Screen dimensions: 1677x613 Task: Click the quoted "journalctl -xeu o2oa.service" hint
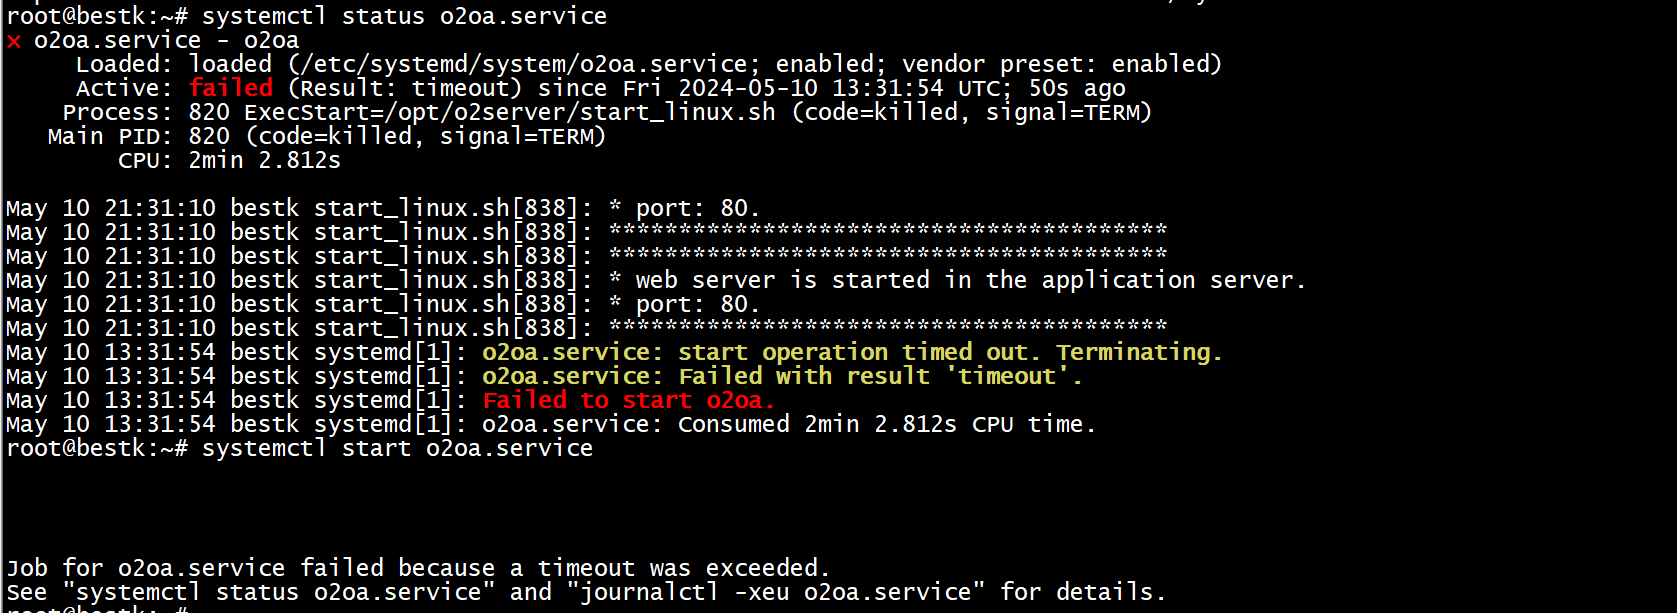(776, 592)
